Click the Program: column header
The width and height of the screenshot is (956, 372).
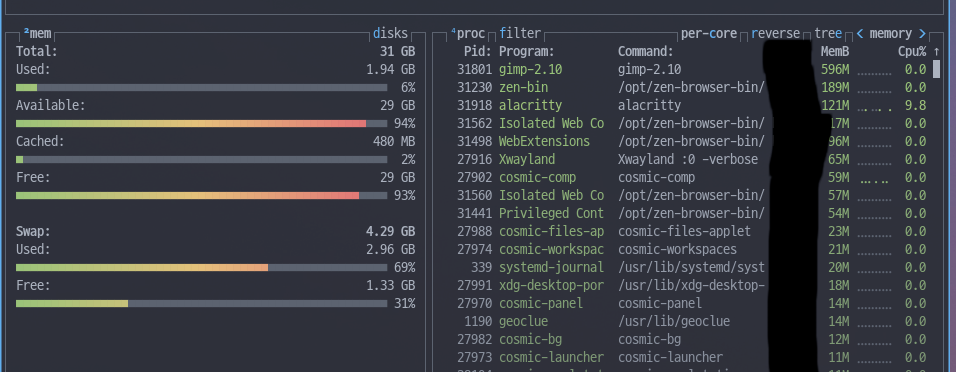pyautogui.click(x=527, y=52)
